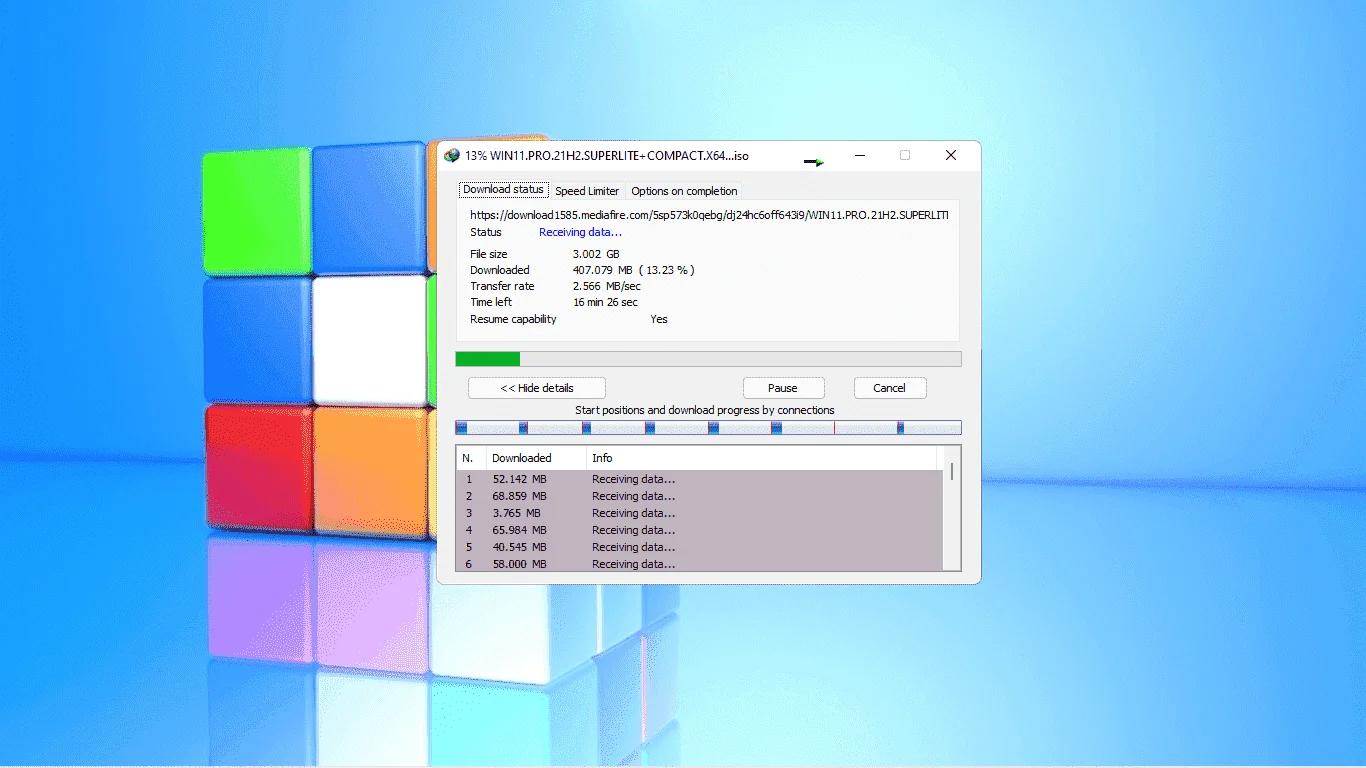Select connection row with 58.000 MB
Screen dimensions: 1366x768
pos(700,564)
